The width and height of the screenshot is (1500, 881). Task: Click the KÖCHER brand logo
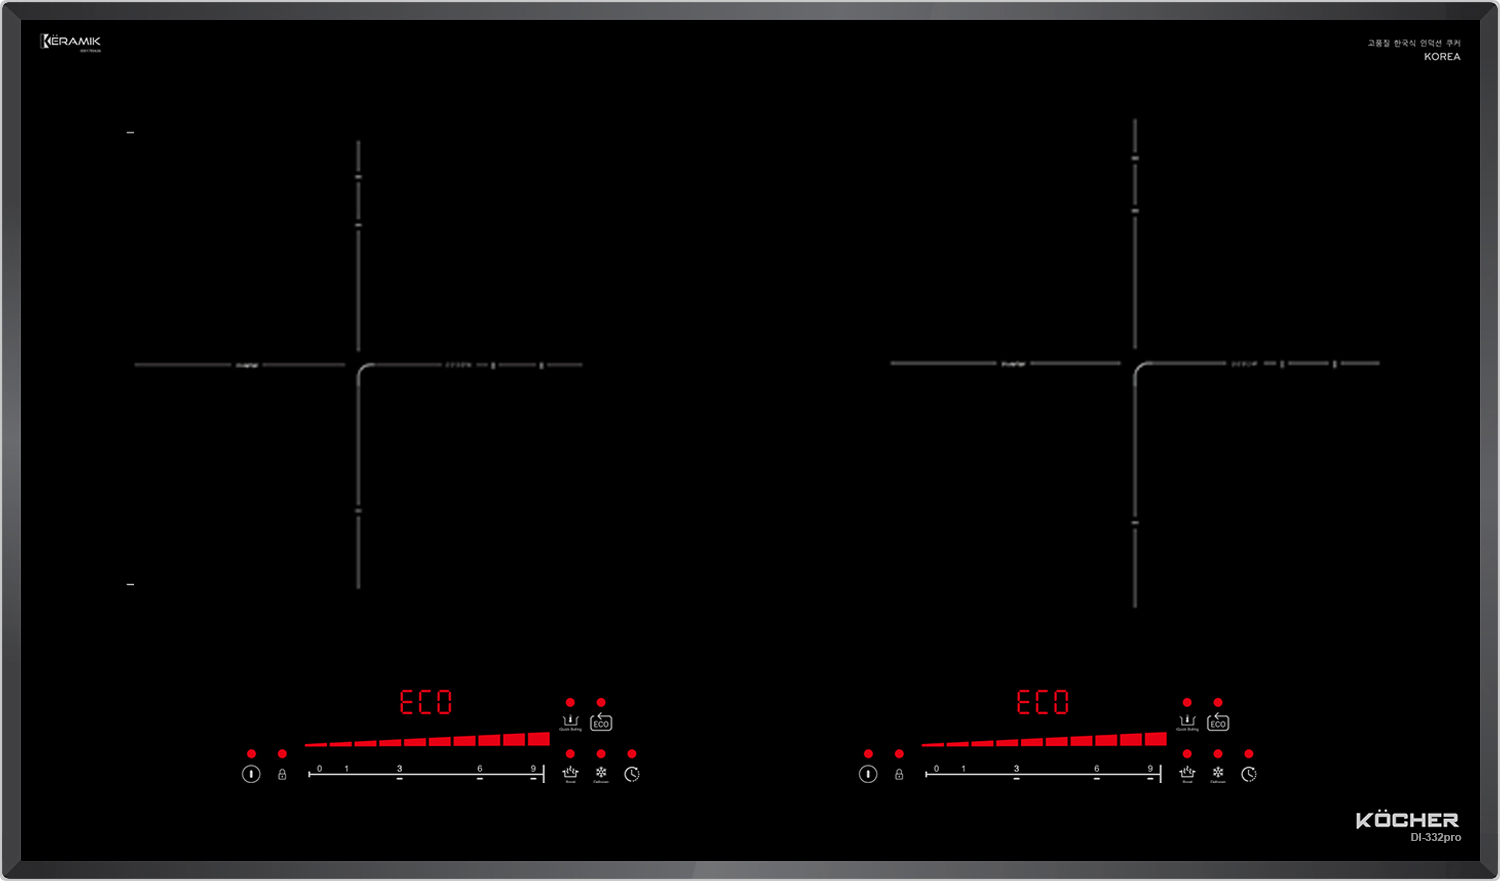pos(1407,821)
